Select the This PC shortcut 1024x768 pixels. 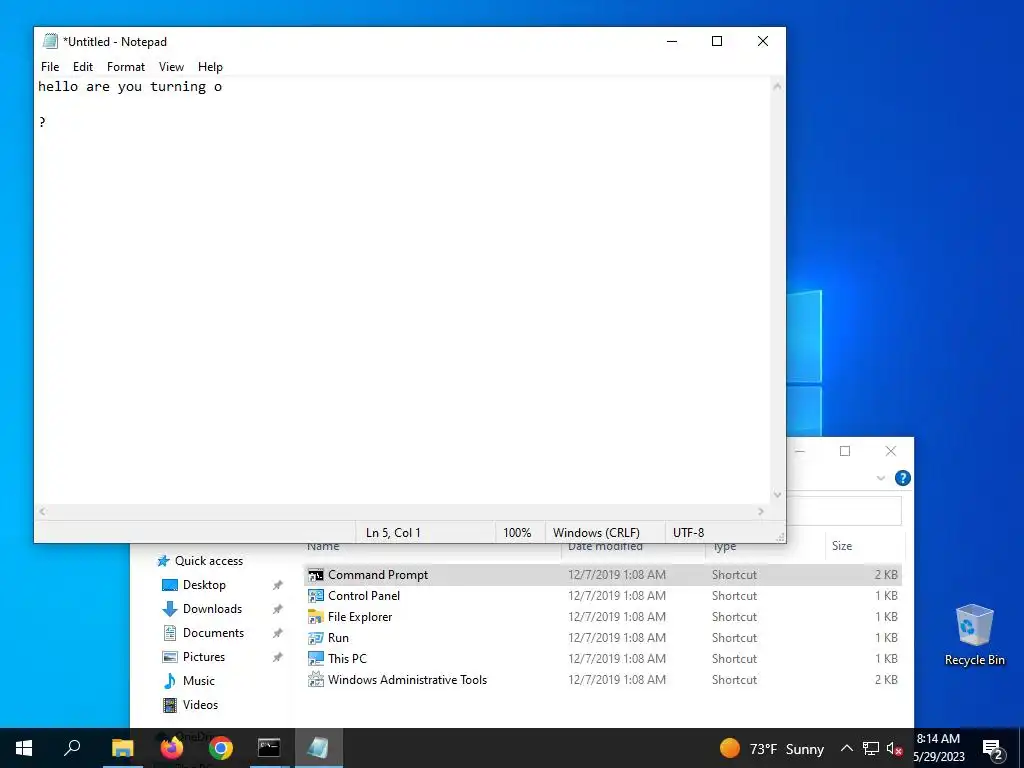tap(603, 658)
